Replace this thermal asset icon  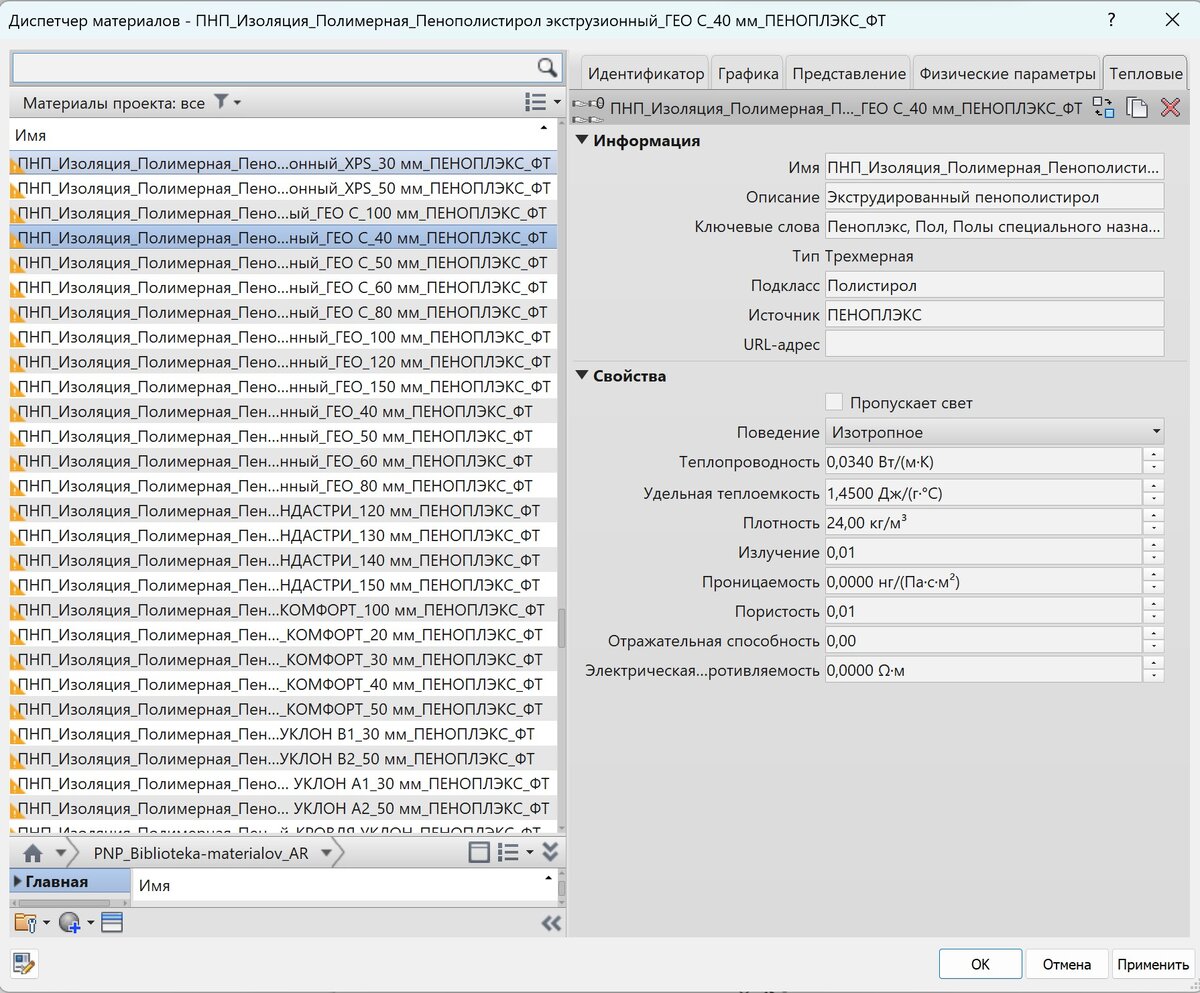pyautogui.click(x=1103, y=108)
